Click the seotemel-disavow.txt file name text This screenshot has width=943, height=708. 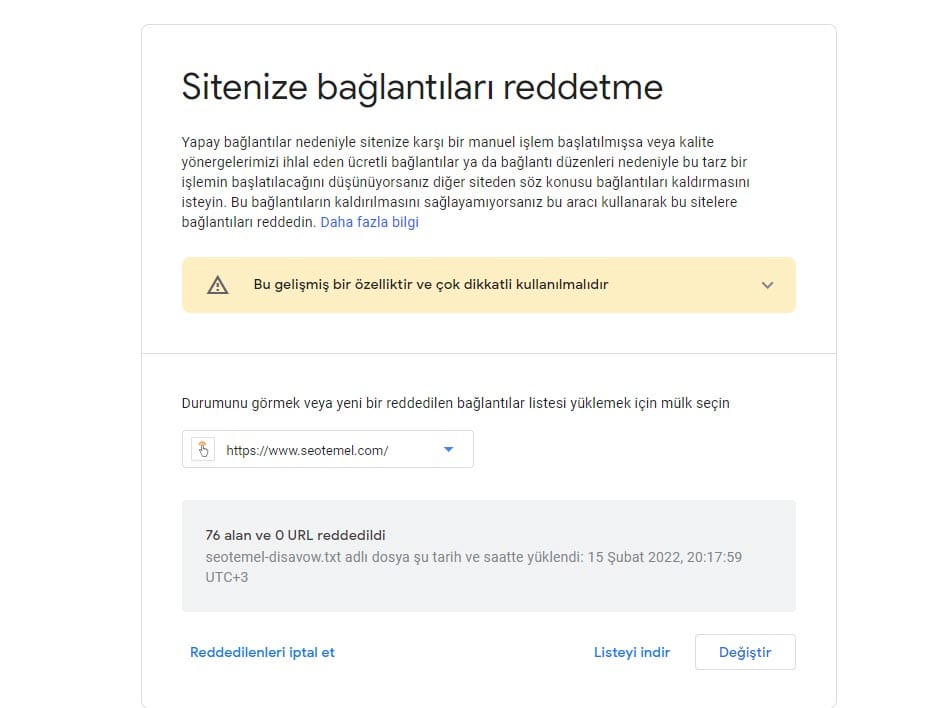274,557
